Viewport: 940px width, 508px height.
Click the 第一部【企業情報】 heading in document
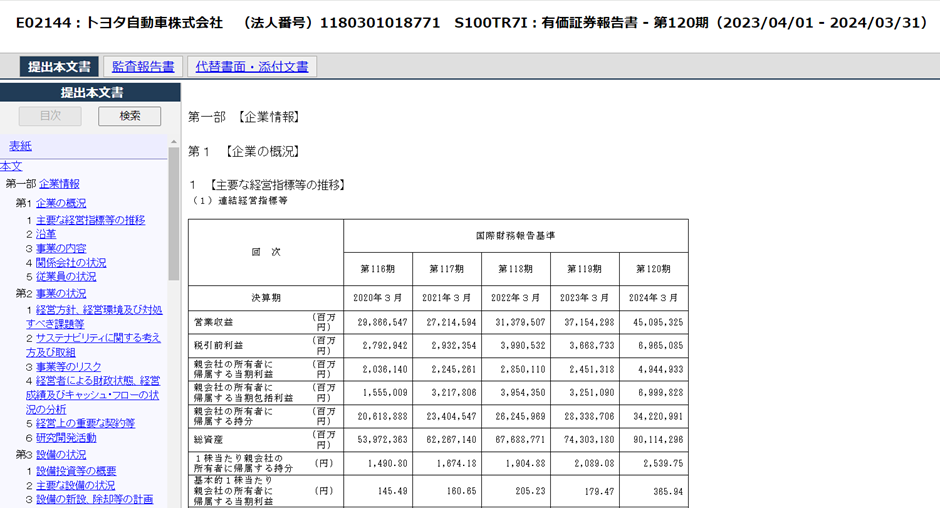click(244, 117)
